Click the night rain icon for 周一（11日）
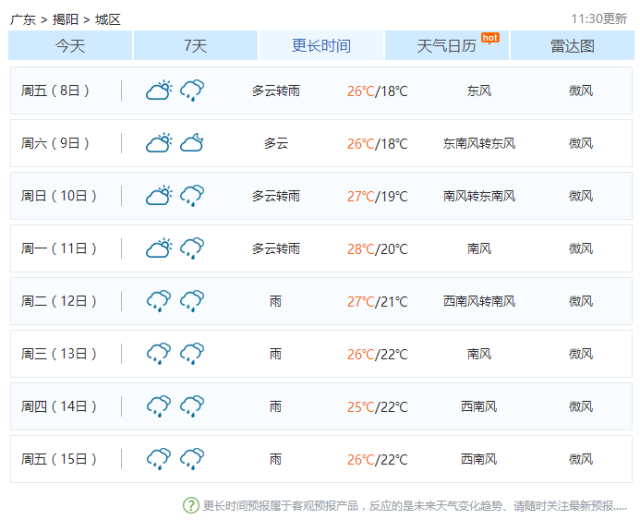Viewport: 640px width, 520px height. pos(192,248)
